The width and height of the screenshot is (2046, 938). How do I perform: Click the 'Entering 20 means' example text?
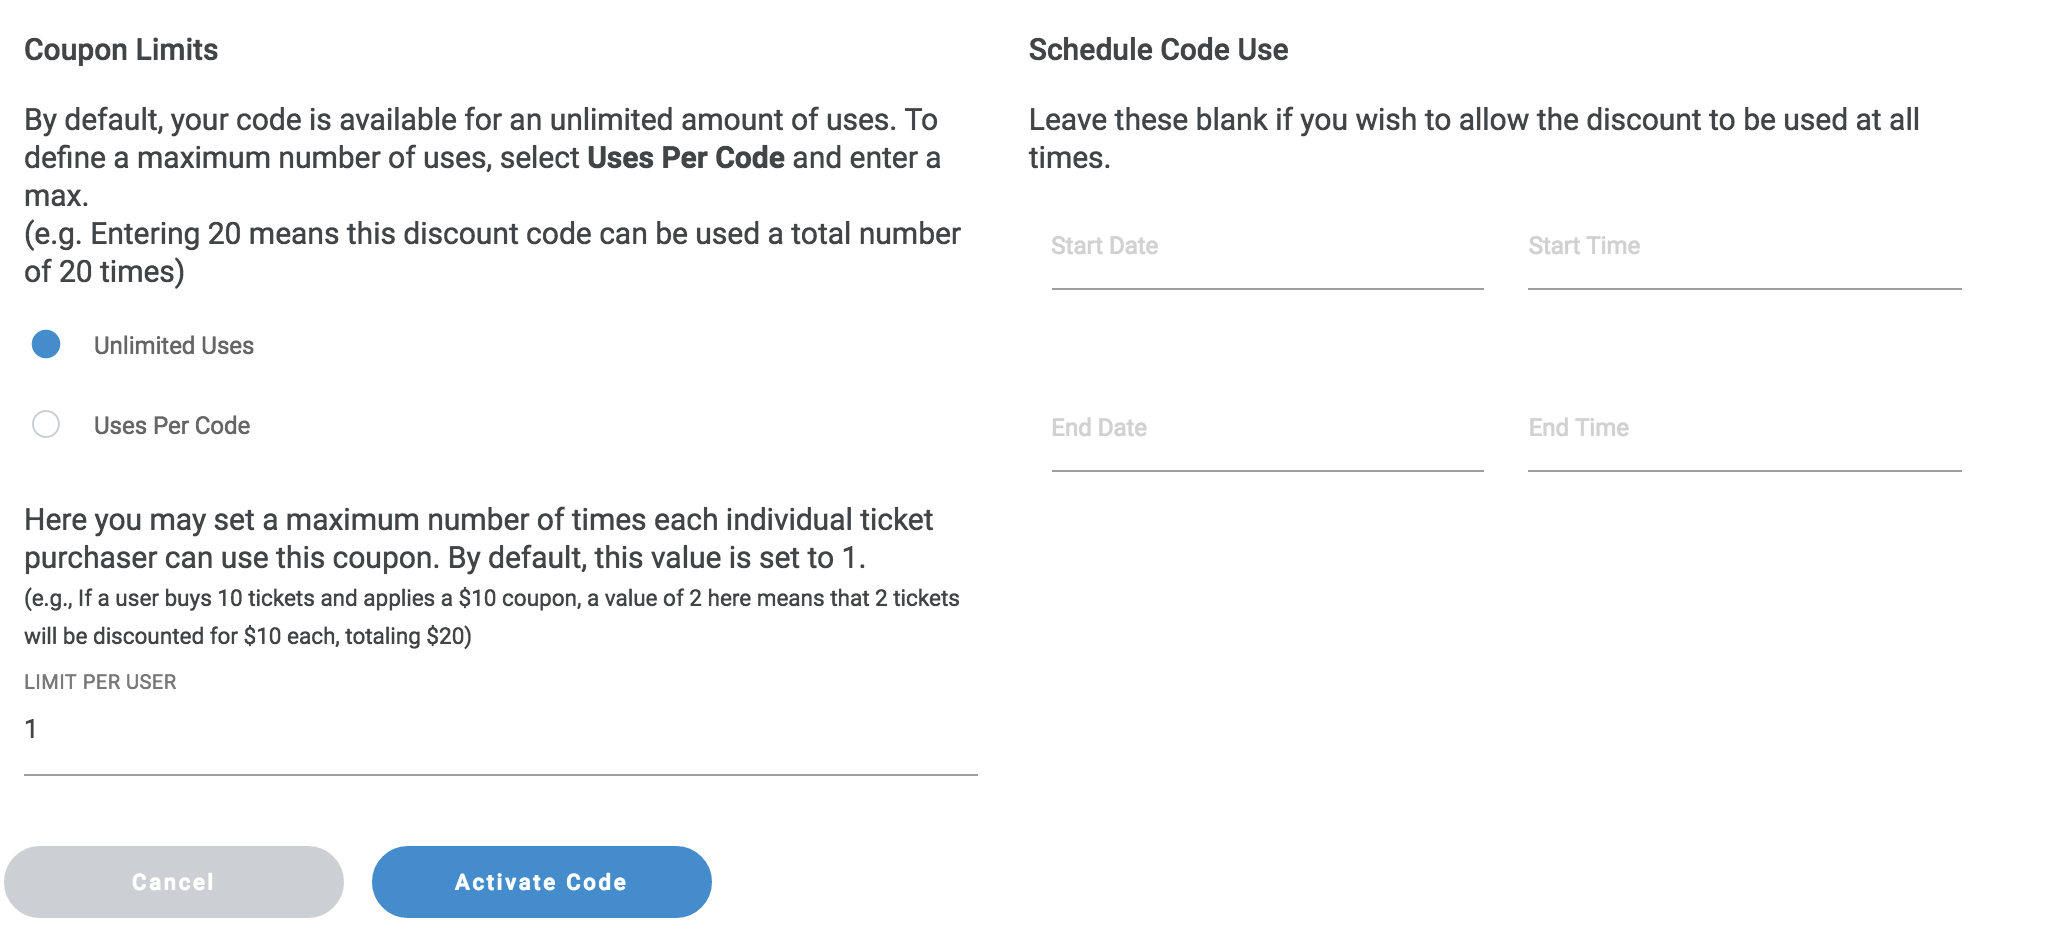(492, 252)
